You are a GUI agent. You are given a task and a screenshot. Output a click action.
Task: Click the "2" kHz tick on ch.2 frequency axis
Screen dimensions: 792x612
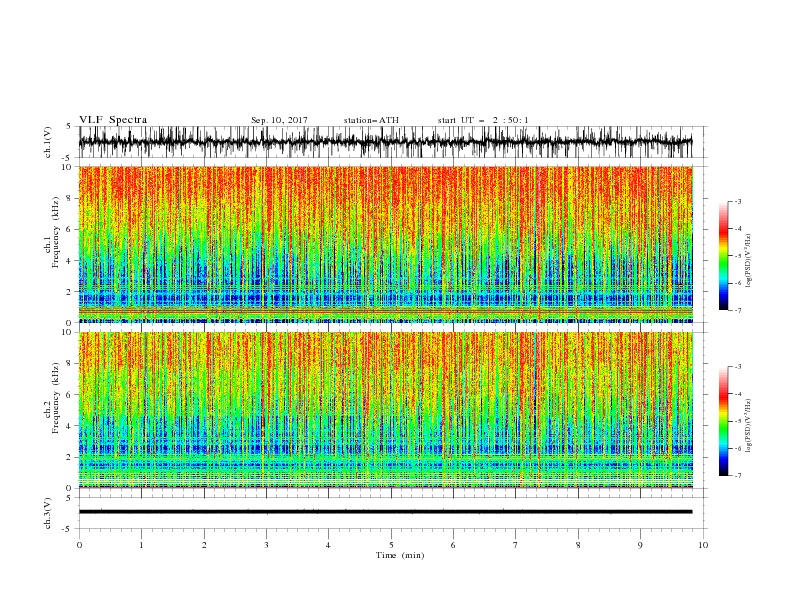pos(70,457)
